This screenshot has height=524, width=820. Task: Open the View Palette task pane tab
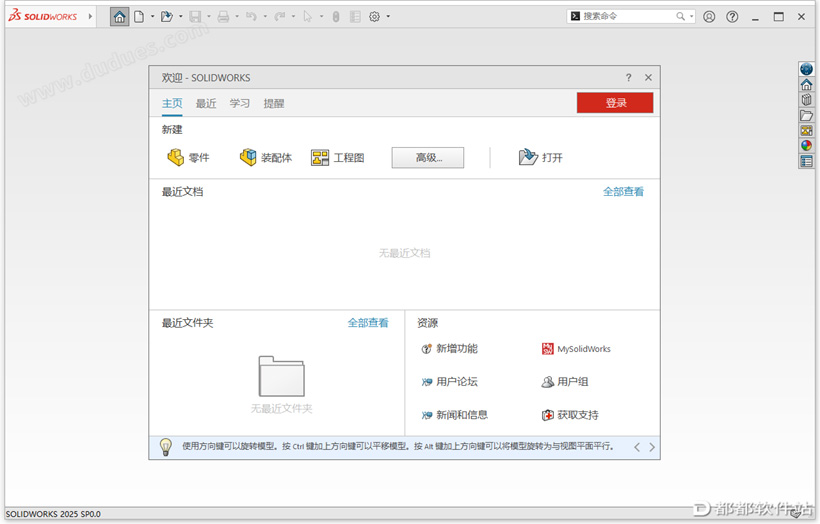806,131
